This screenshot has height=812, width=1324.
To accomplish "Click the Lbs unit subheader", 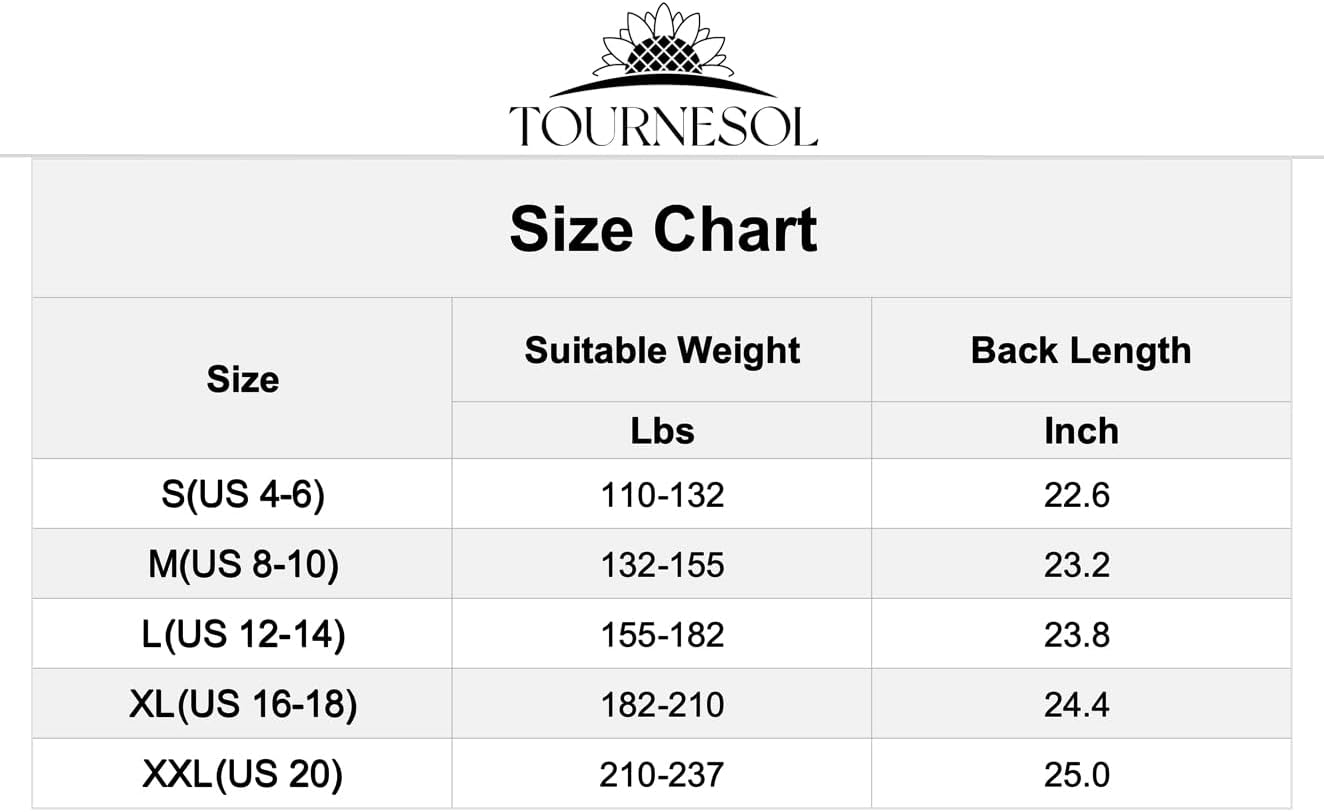I will coord(662,430).
